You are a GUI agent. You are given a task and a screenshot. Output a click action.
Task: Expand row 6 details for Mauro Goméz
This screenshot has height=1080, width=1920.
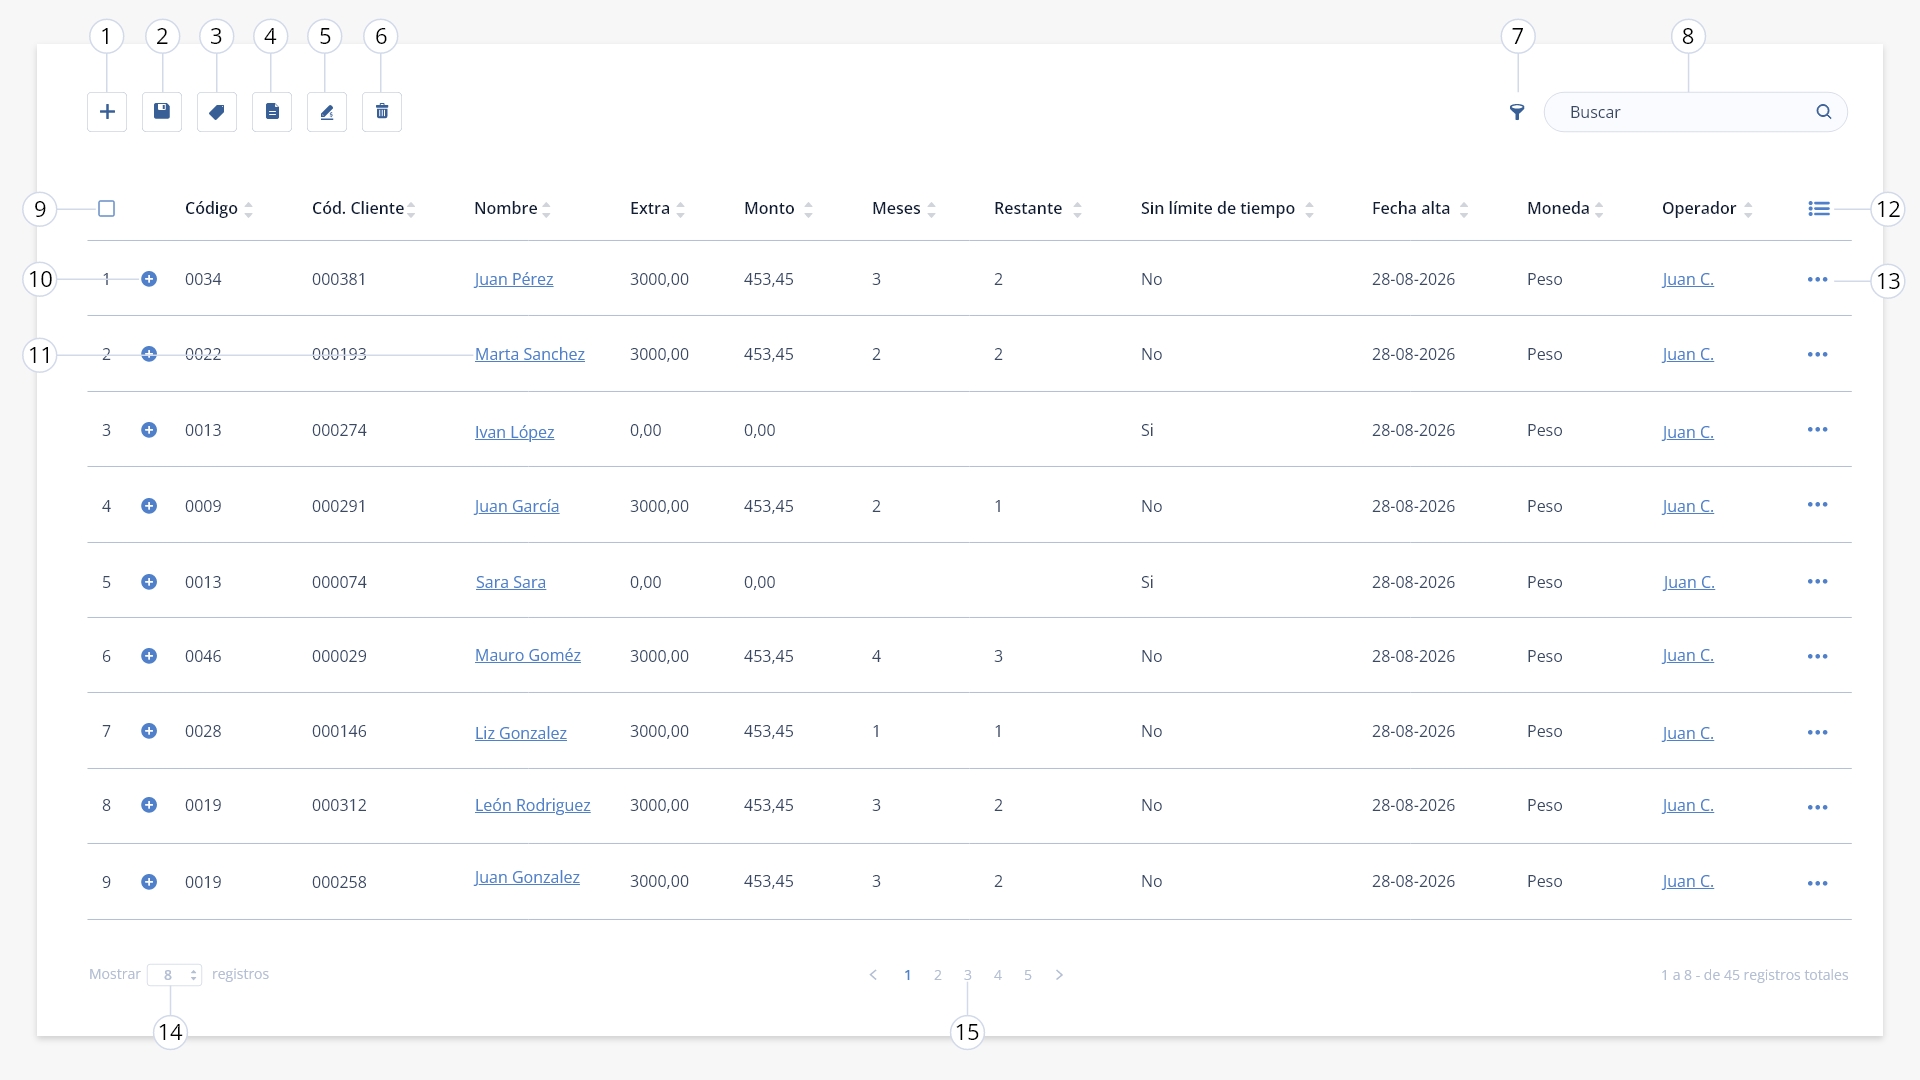click(x=149, y=656)
